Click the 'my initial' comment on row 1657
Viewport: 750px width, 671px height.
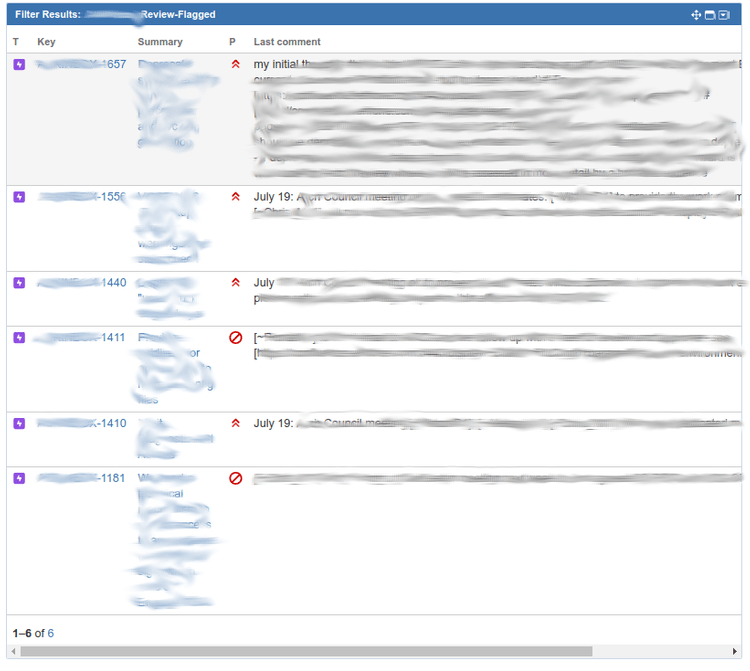[497, 118]
